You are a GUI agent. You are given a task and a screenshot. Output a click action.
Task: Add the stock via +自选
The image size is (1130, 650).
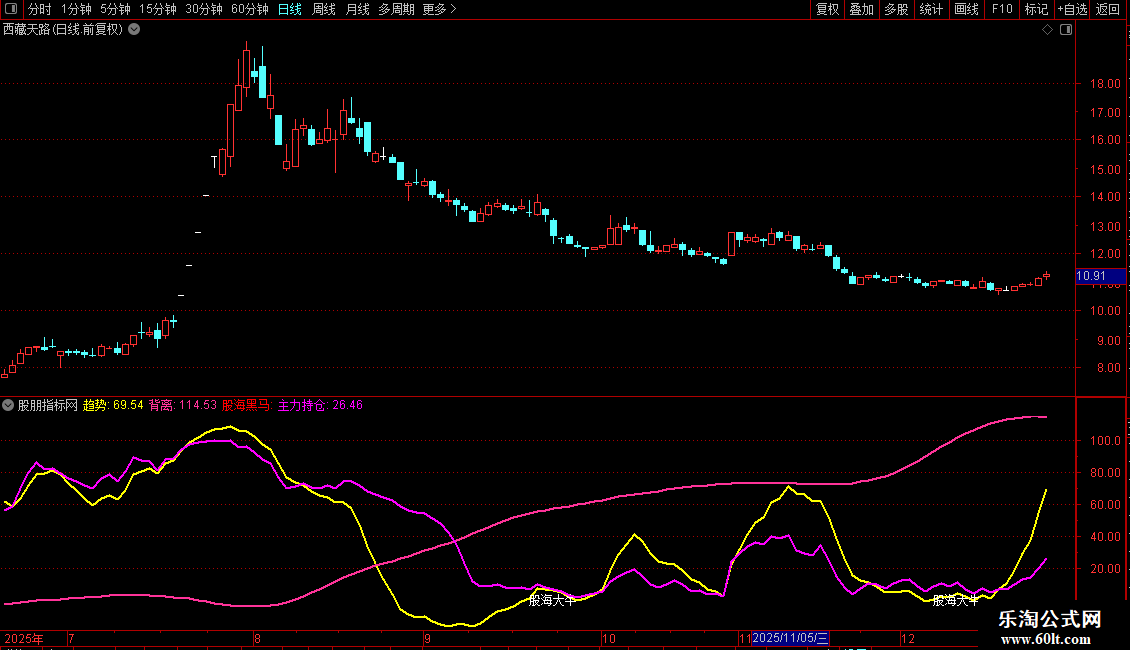click(1072, 10)
